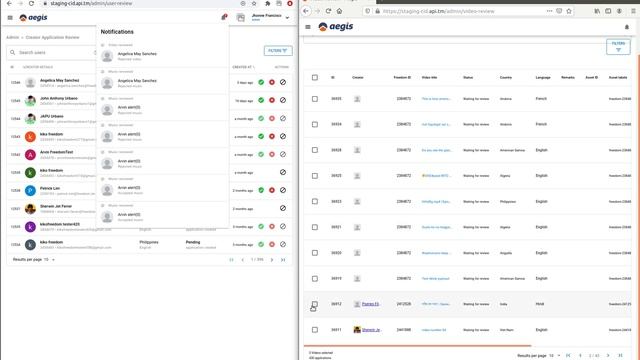Click Sherwin Jet Ferrer row in user list

(x=149, y=209)
